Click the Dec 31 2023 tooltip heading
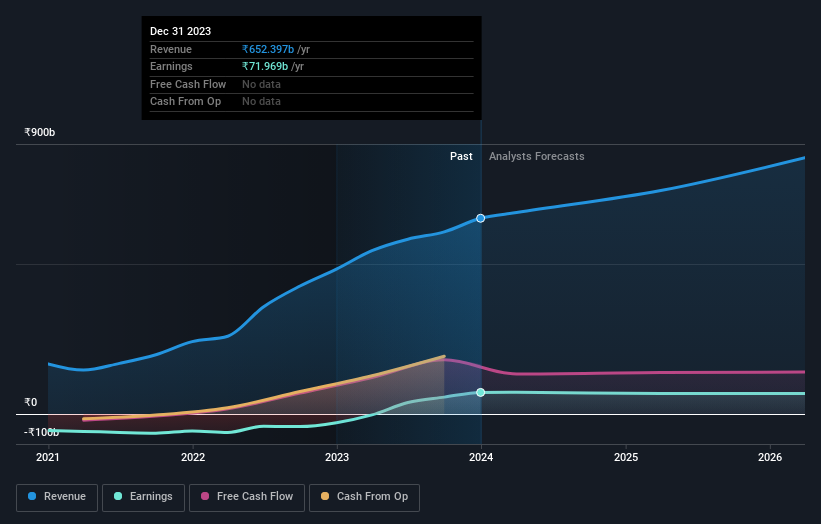Image resolution: width=821 pixels, height=524 pixels. pyautogui.click(x=181, y=31)
